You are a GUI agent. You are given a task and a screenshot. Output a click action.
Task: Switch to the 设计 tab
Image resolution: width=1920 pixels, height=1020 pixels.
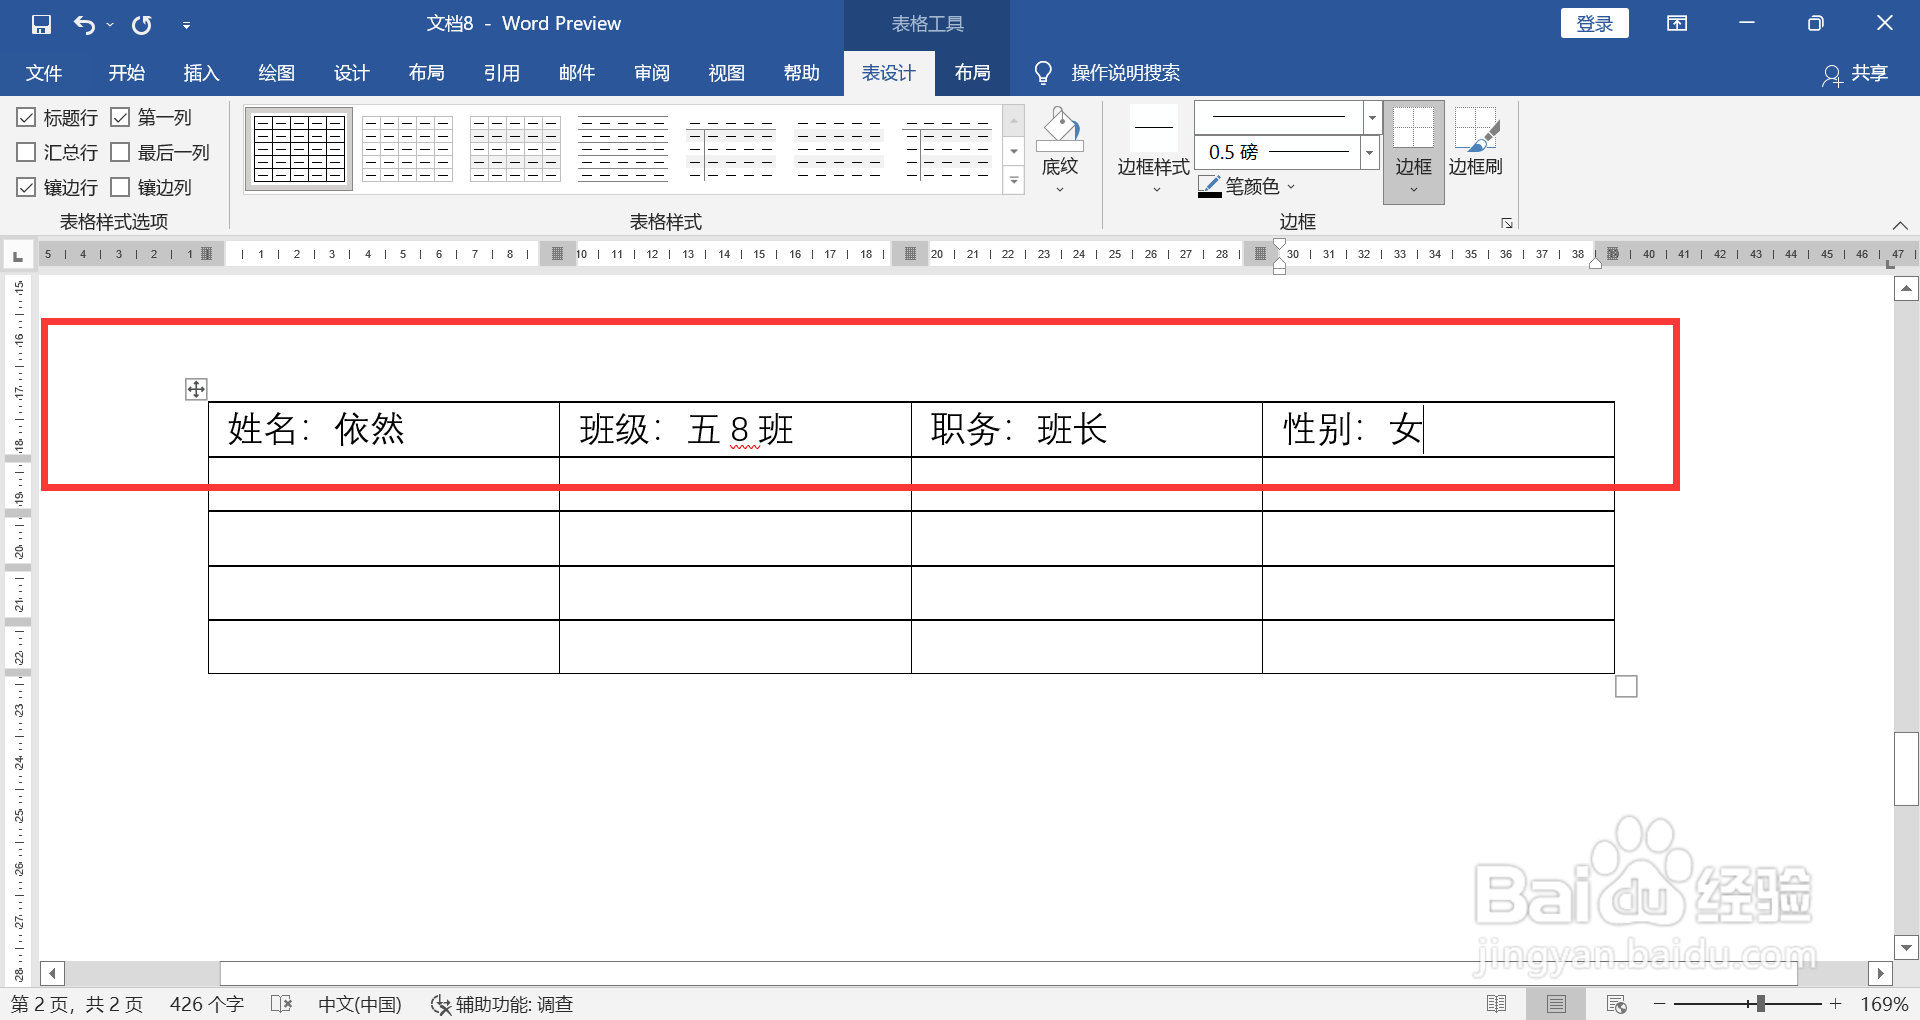[351, 73]
